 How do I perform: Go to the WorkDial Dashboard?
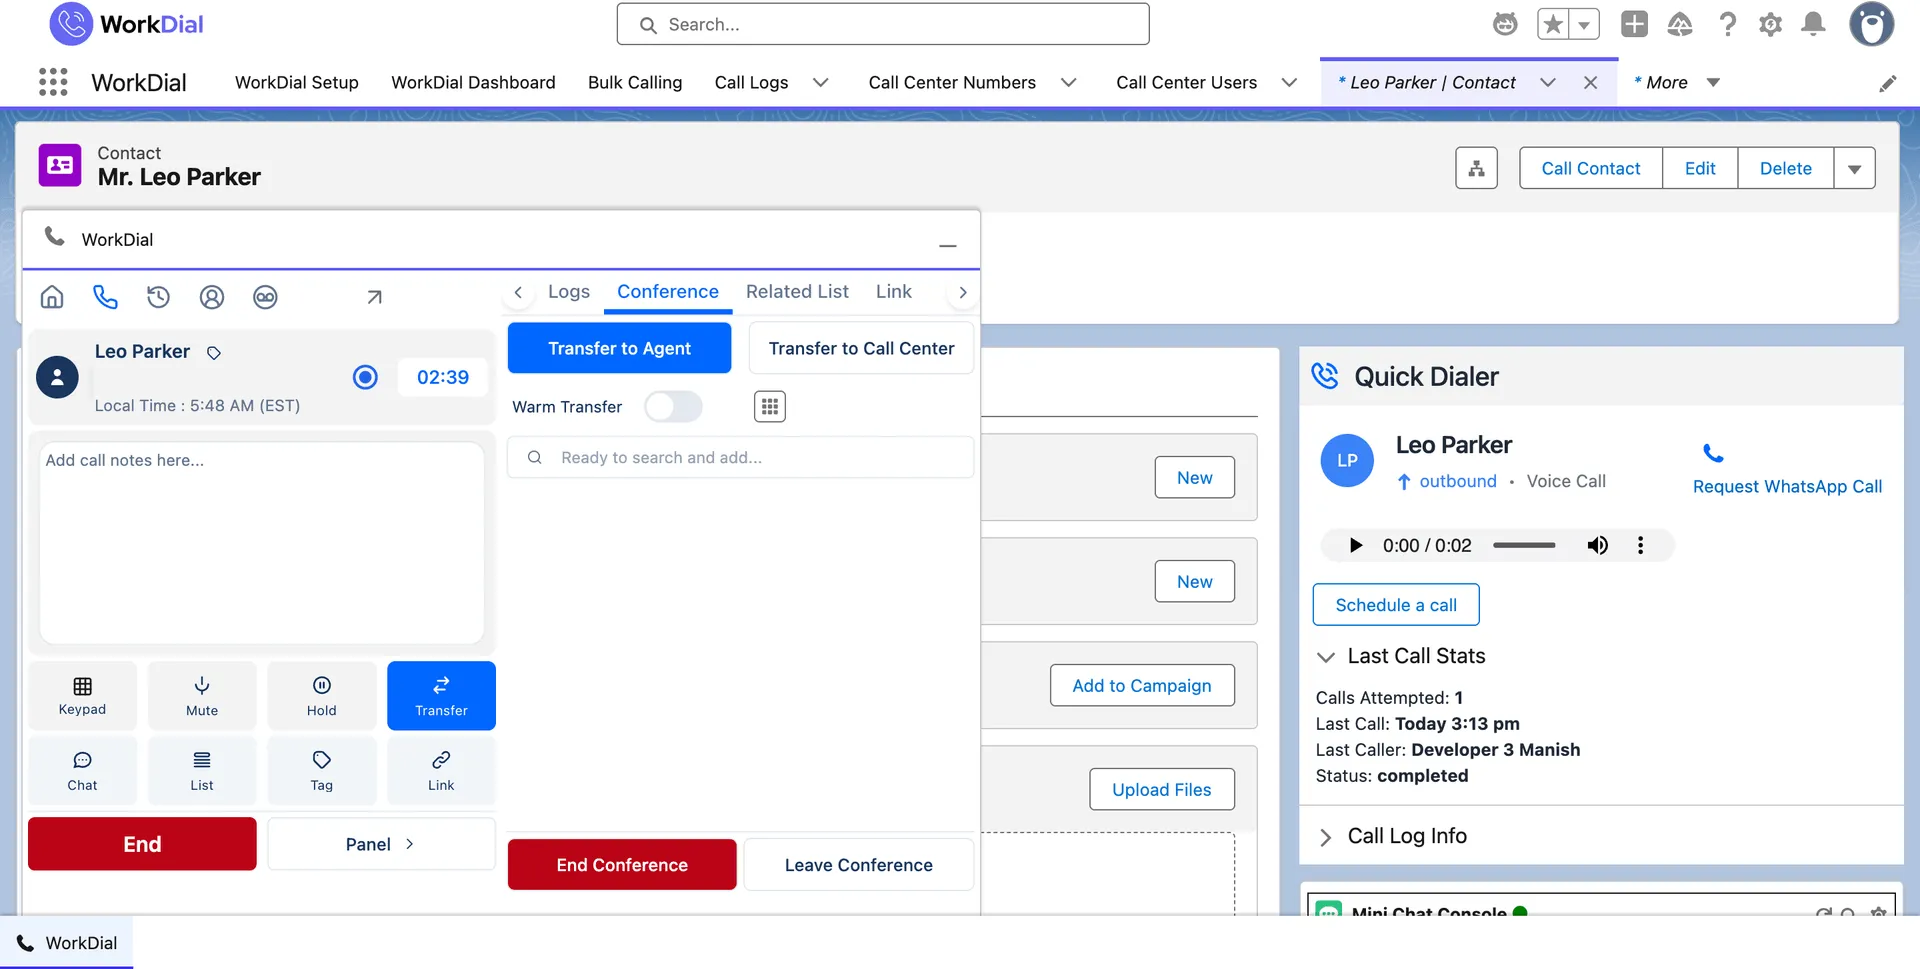click(473, 83)
